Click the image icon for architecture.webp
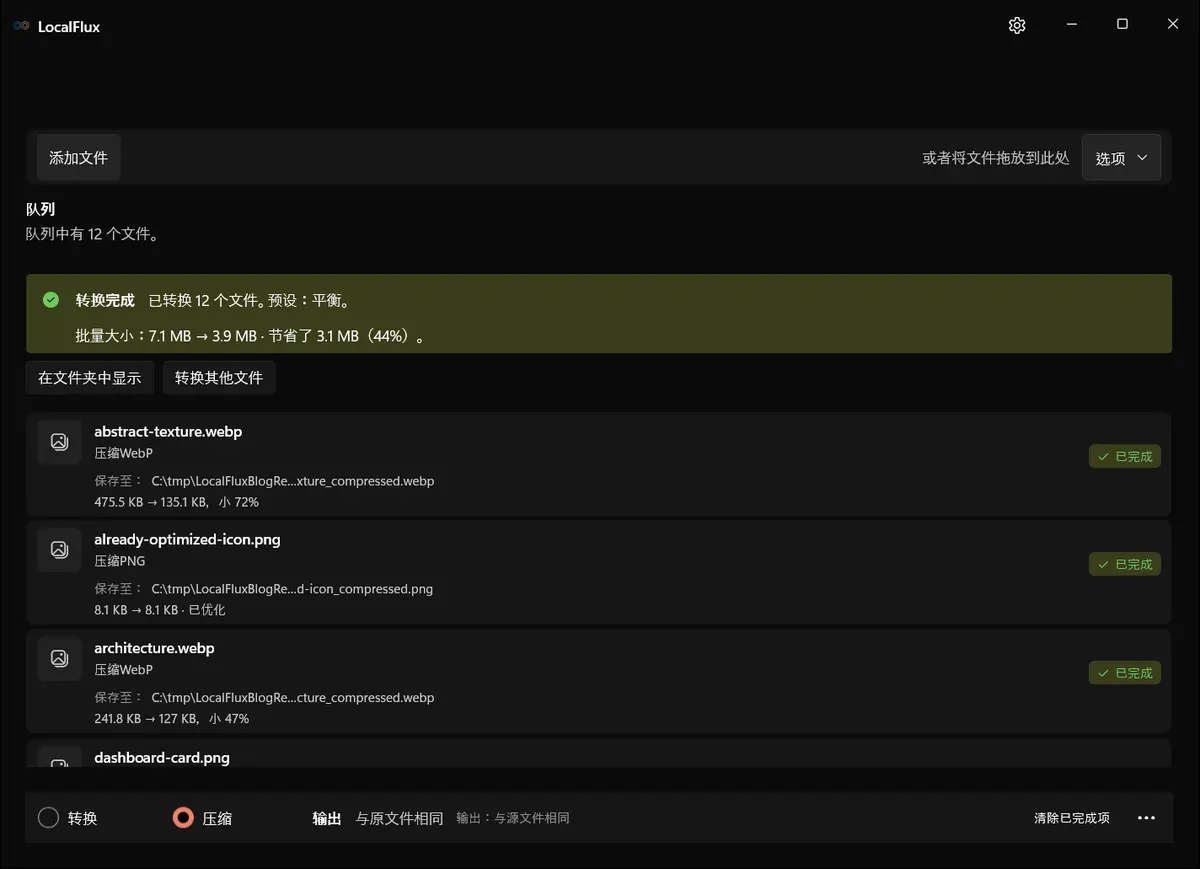 [59, 658]
